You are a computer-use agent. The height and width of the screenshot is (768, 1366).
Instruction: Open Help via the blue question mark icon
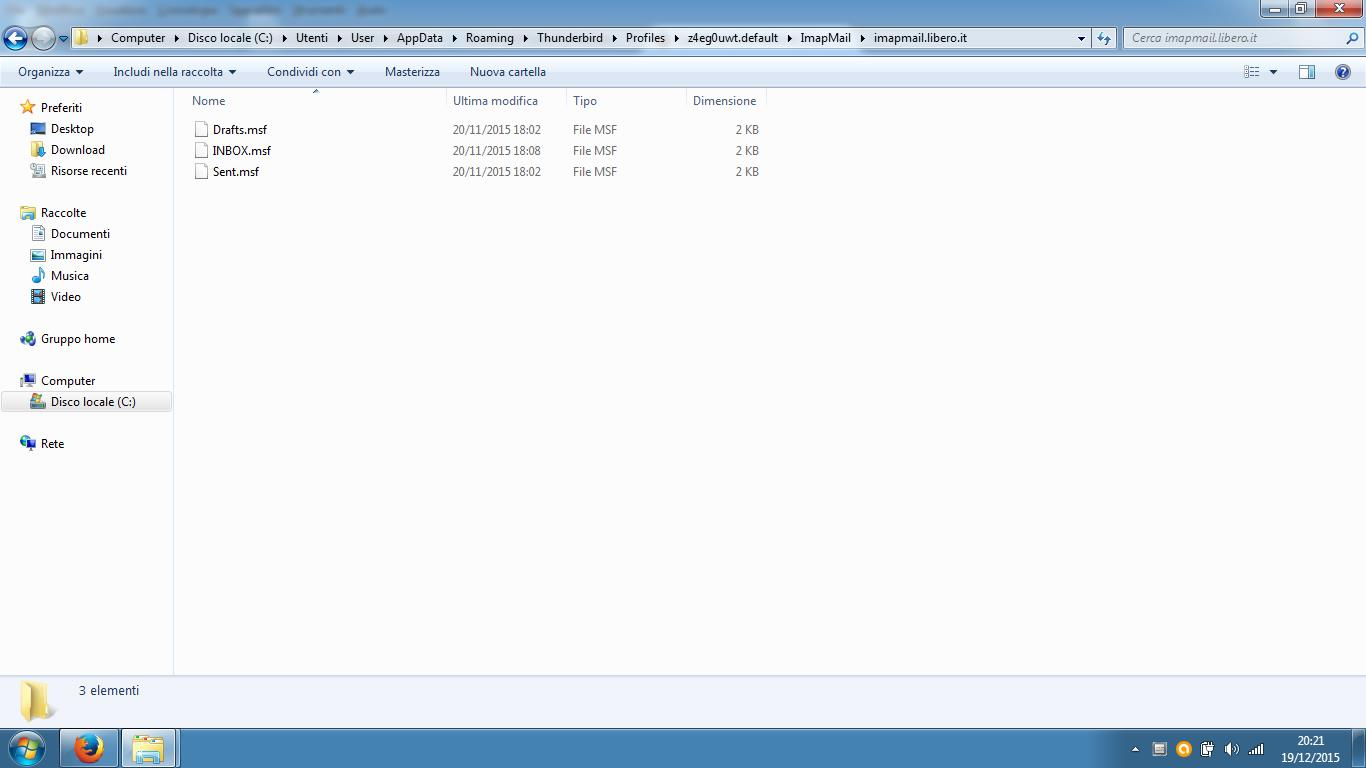pos(1343,72)
